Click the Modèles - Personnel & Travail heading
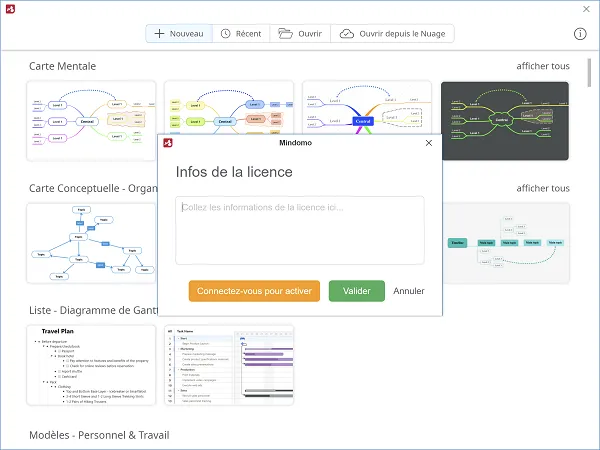This screenshot has height=450, width=600. [99, 435]
